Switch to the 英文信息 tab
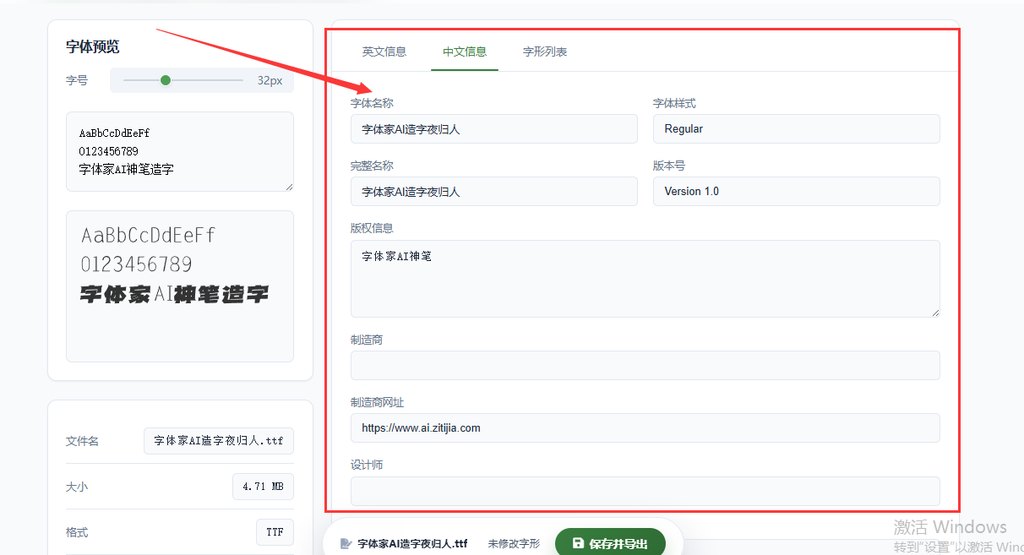The height and width of the screenshot is (555, 1024). 384,52
